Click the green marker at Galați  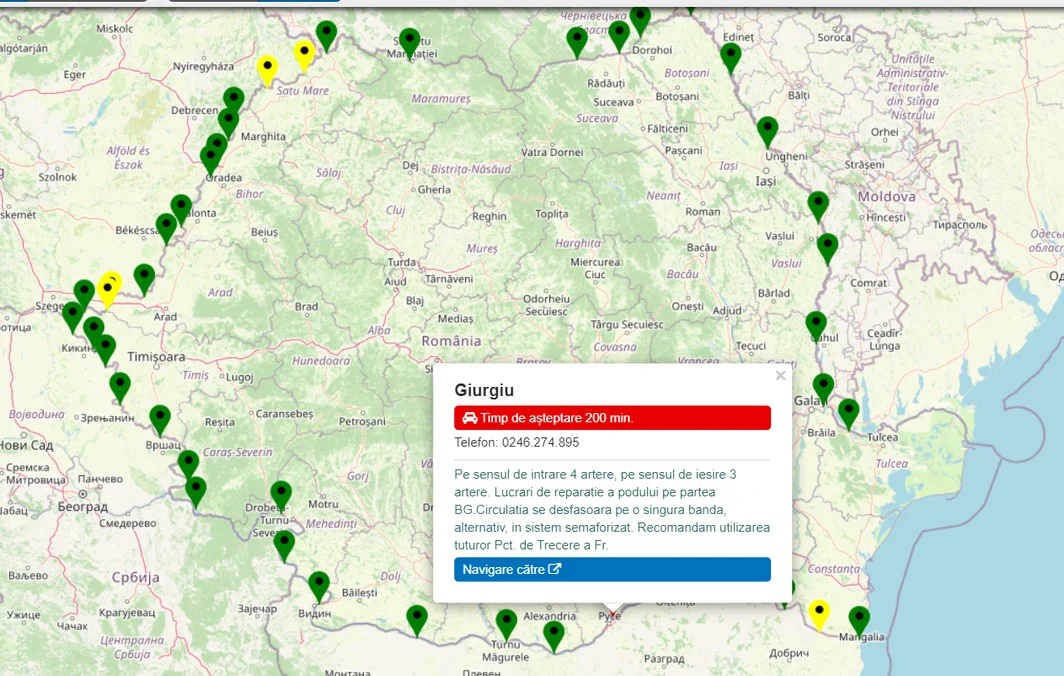823,390
